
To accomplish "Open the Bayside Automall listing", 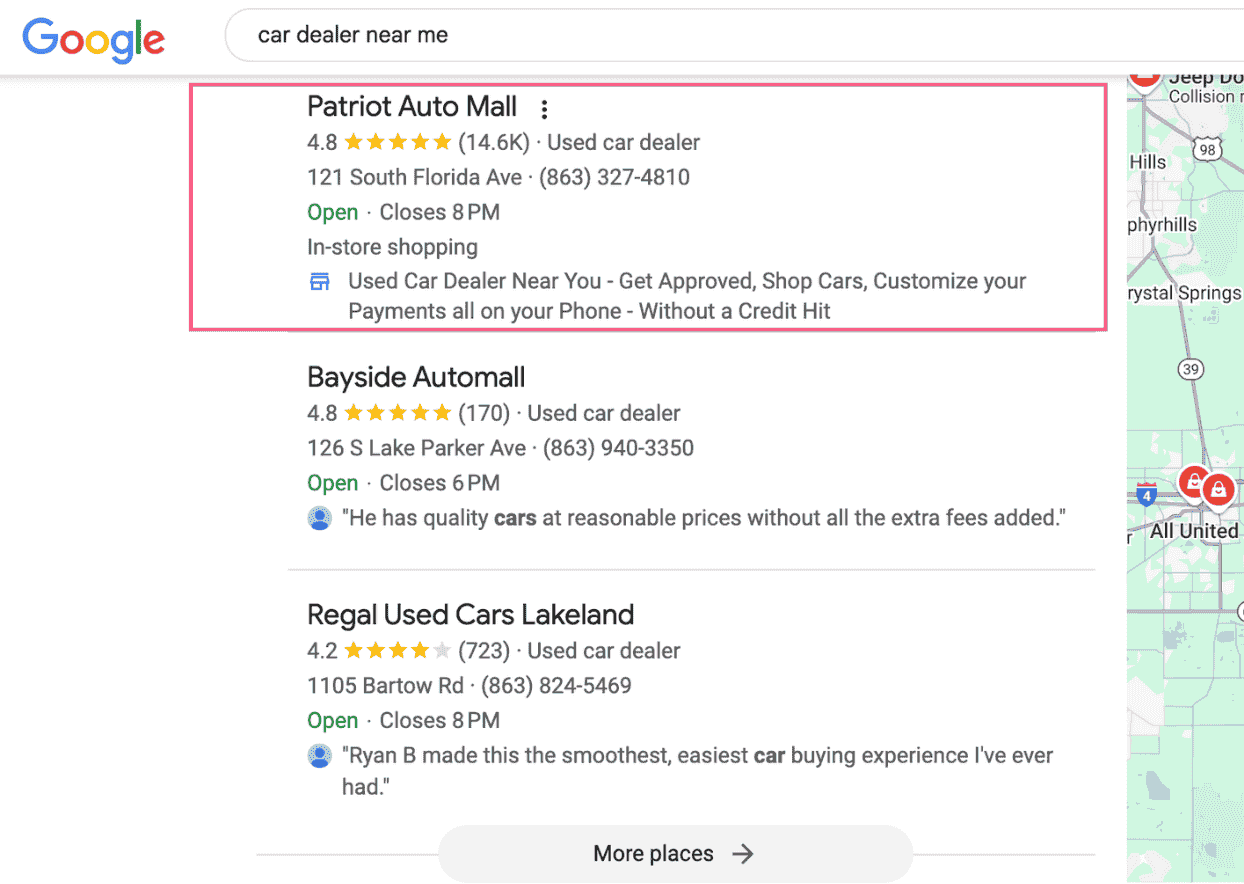I will 416,378.
